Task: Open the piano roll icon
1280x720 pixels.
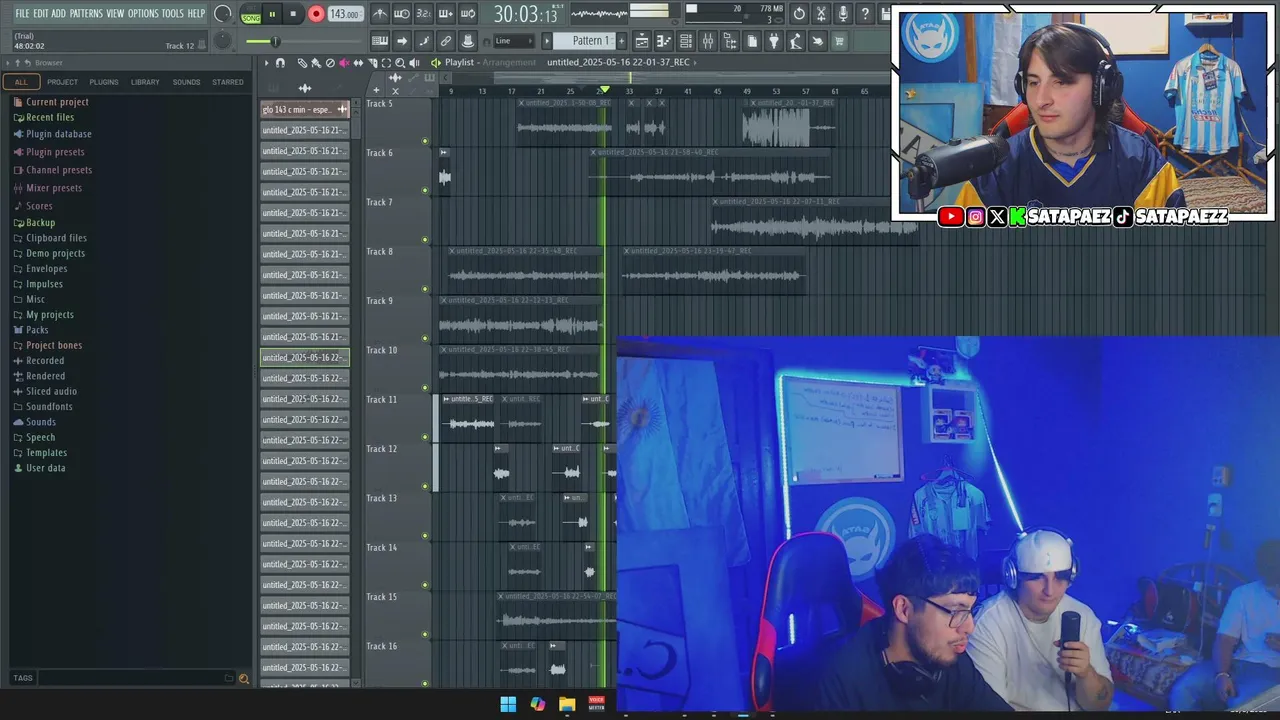Action: click(x=664, y=41)
